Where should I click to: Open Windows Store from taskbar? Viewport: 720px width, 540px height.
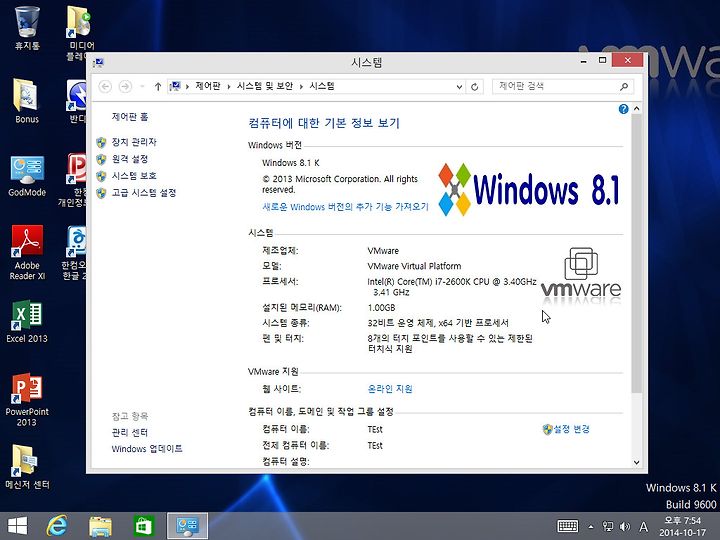pyautogui.click(x=144, y=526)
